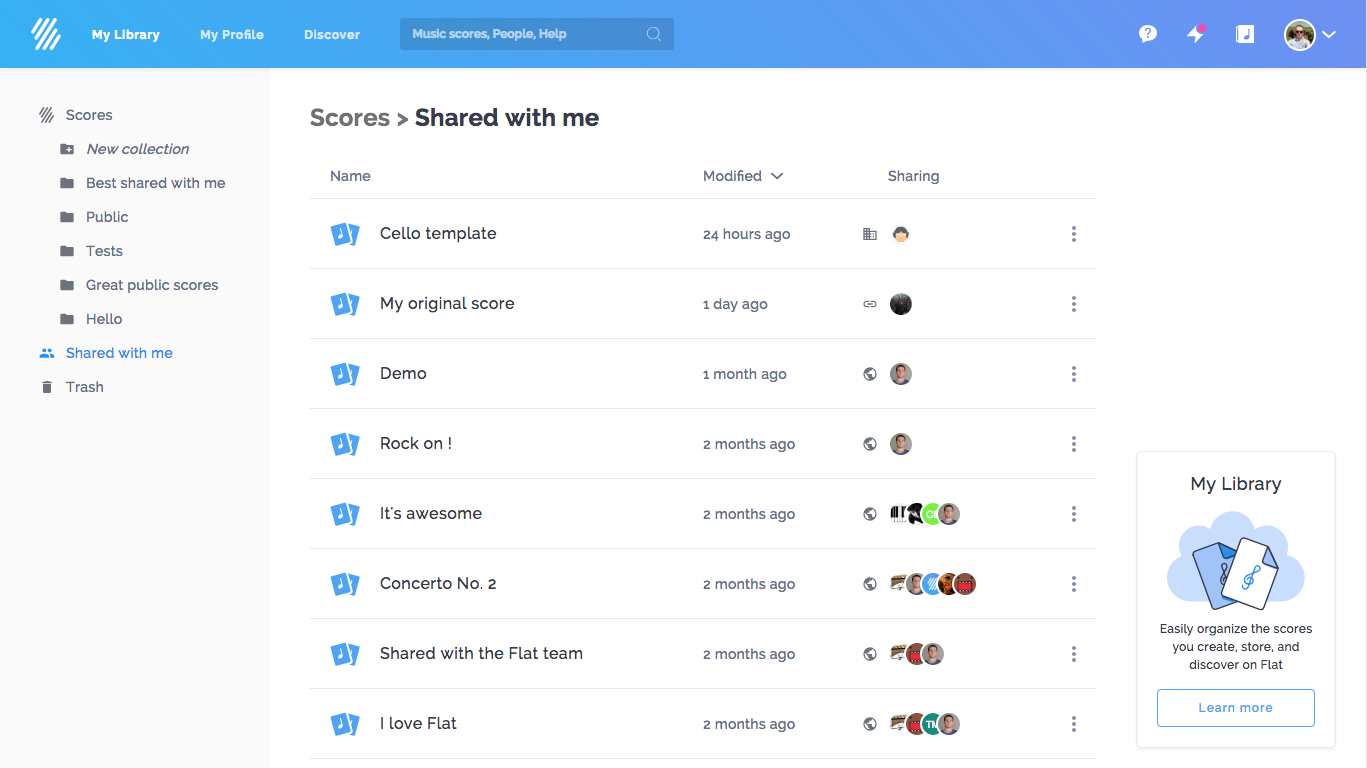Open the Shared with the Flat team score
The width and height of the screenshot is (1367, 768).
[x=481, y=654]
